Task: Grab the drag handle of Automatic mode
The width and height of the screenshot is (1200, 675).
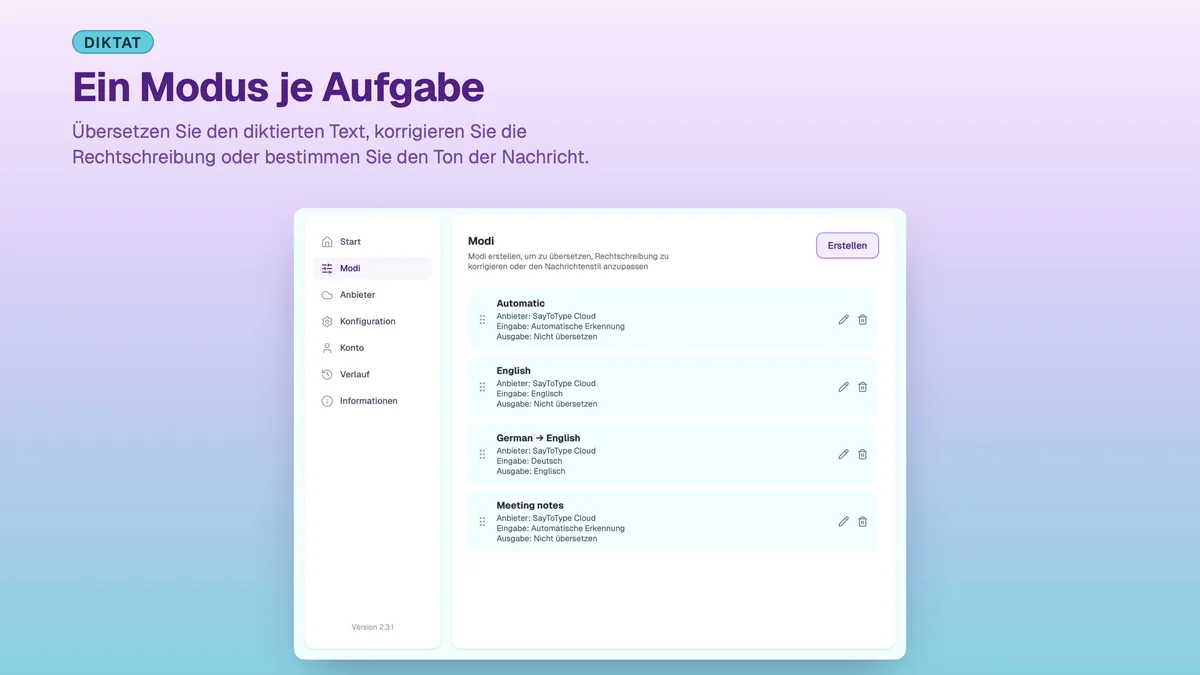Action: point(482,320)
